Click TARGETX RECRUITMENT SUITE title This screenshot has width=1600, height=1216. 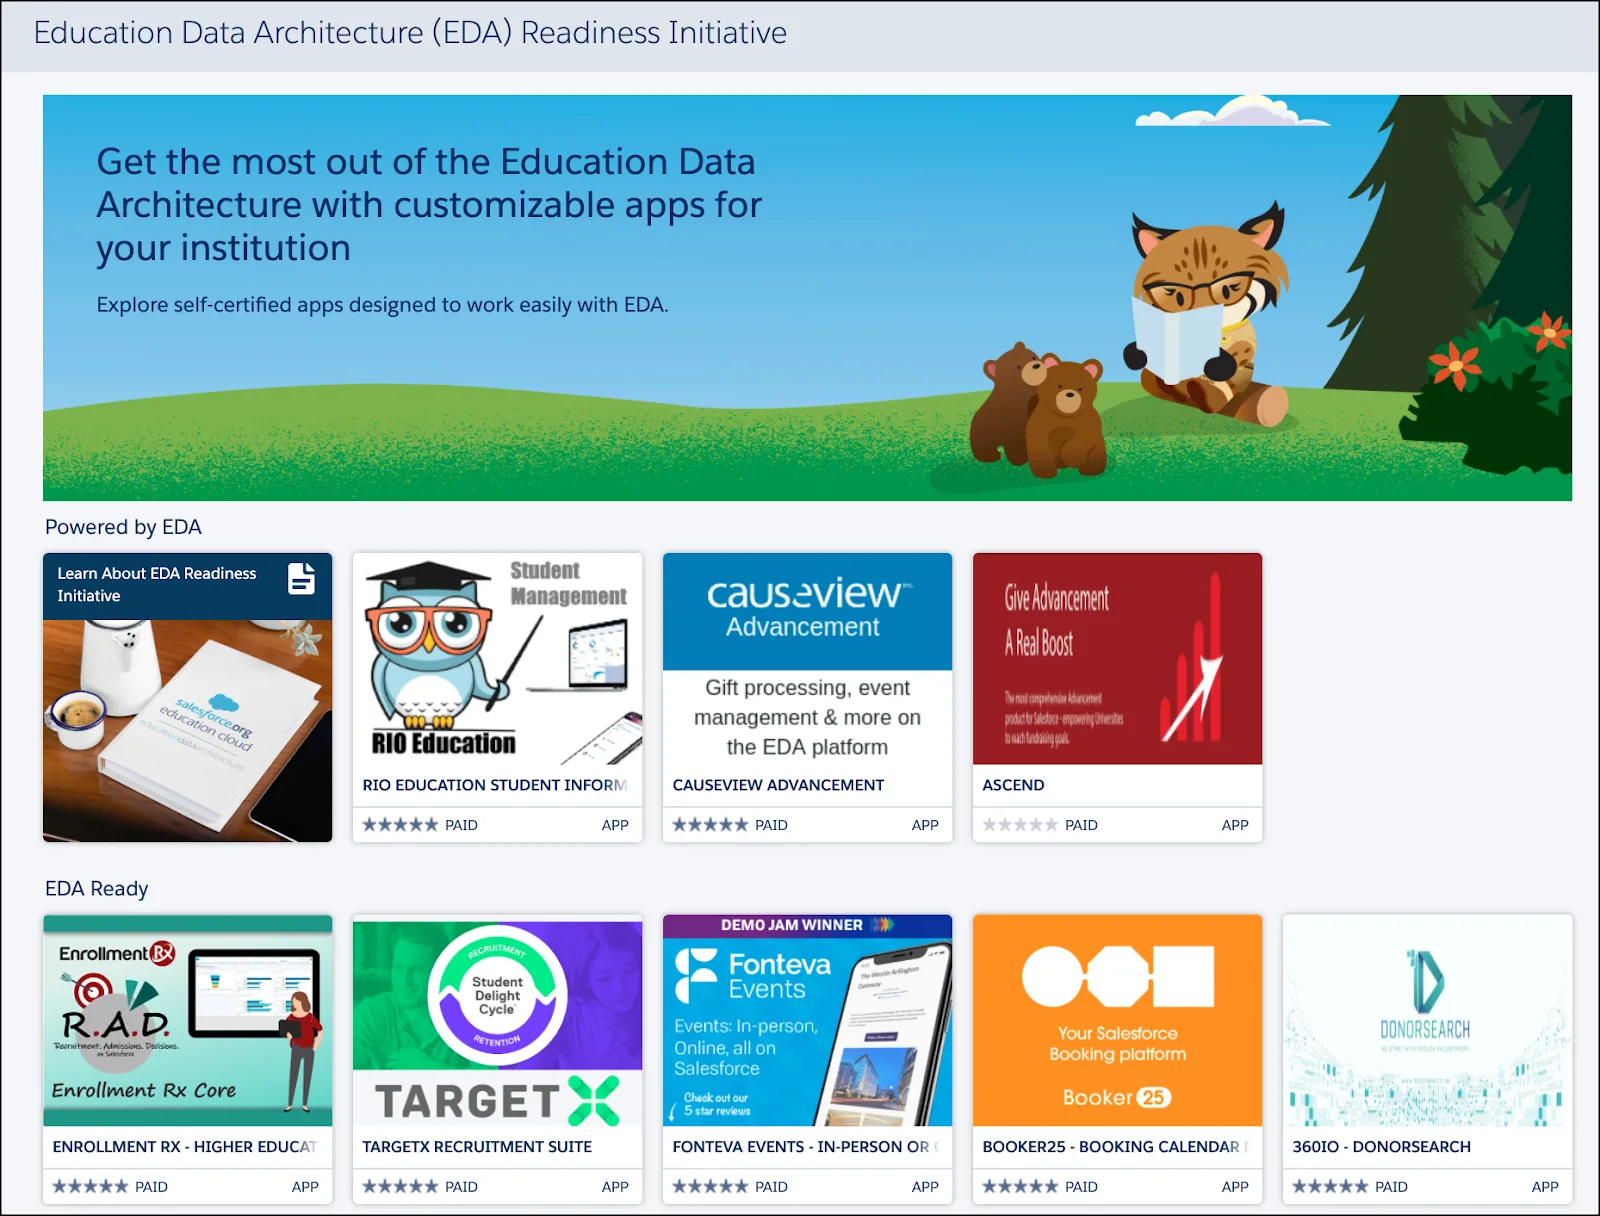point(477,1147)
